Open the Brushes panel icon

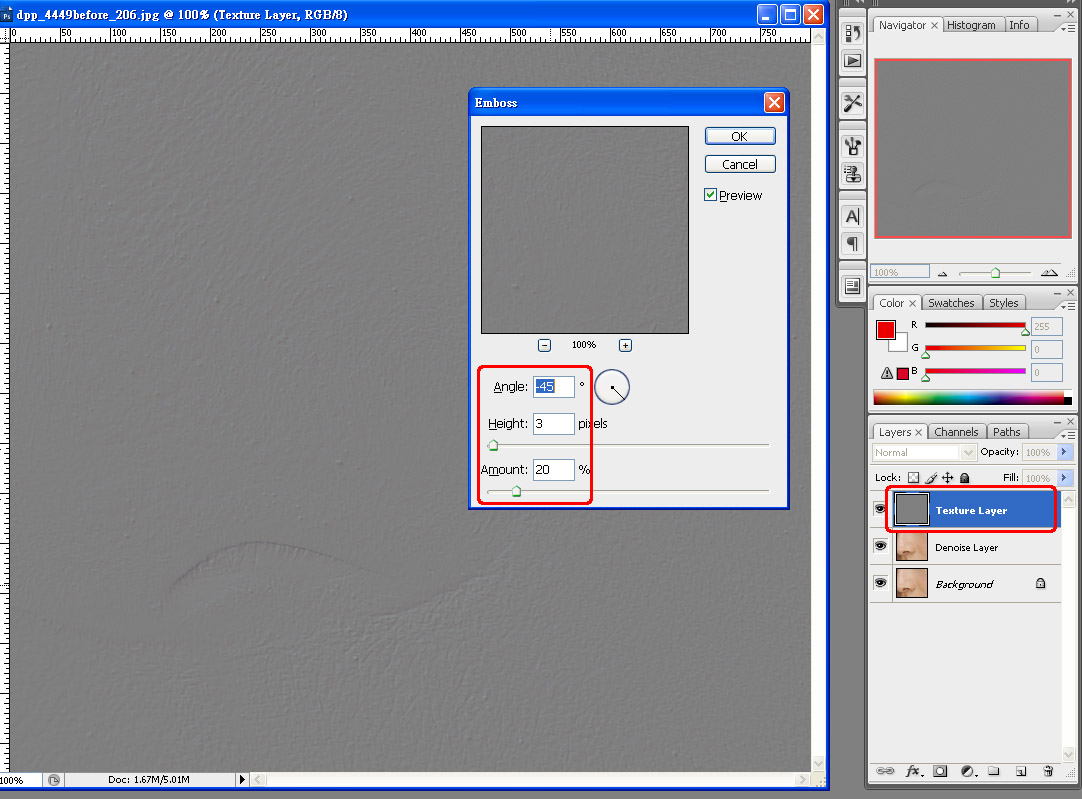click(852, 147)
